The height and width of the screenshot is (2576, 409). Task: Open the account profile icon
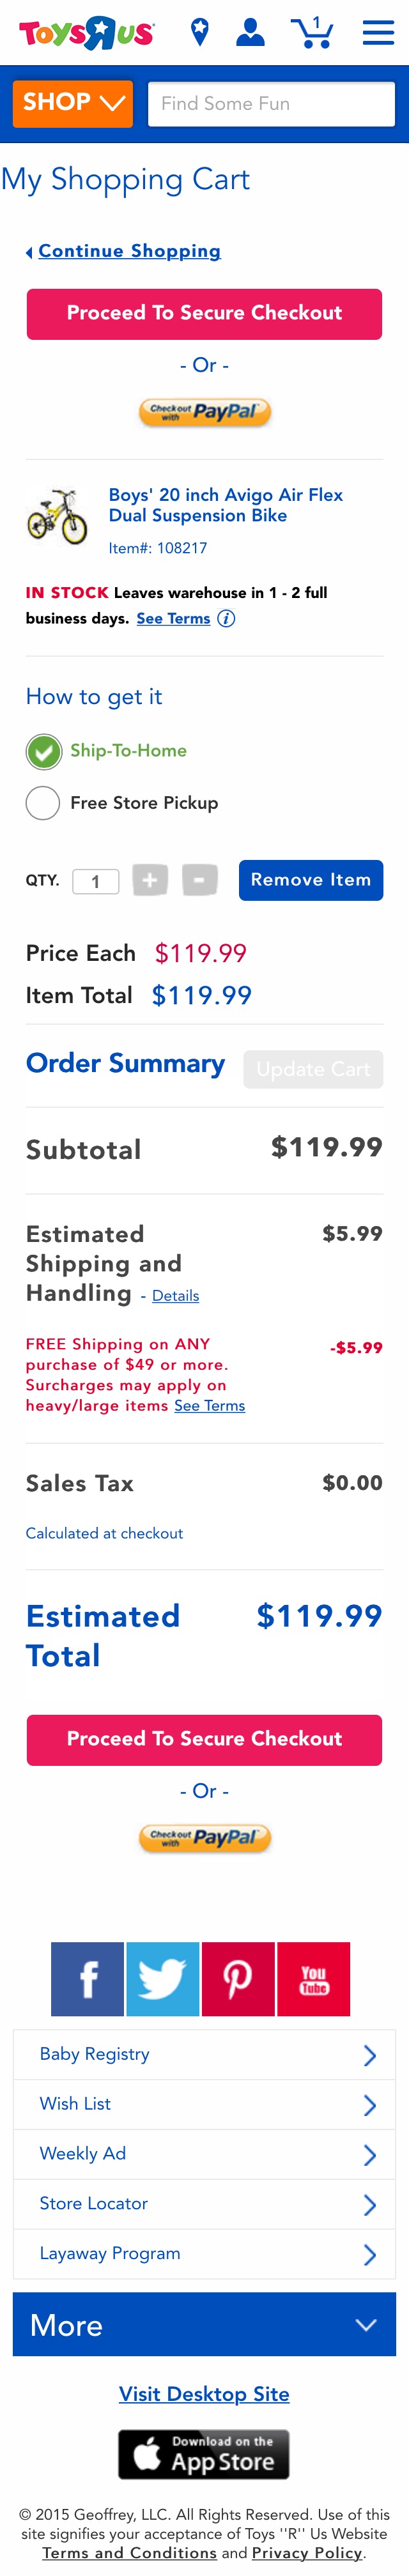click(250, 32)
